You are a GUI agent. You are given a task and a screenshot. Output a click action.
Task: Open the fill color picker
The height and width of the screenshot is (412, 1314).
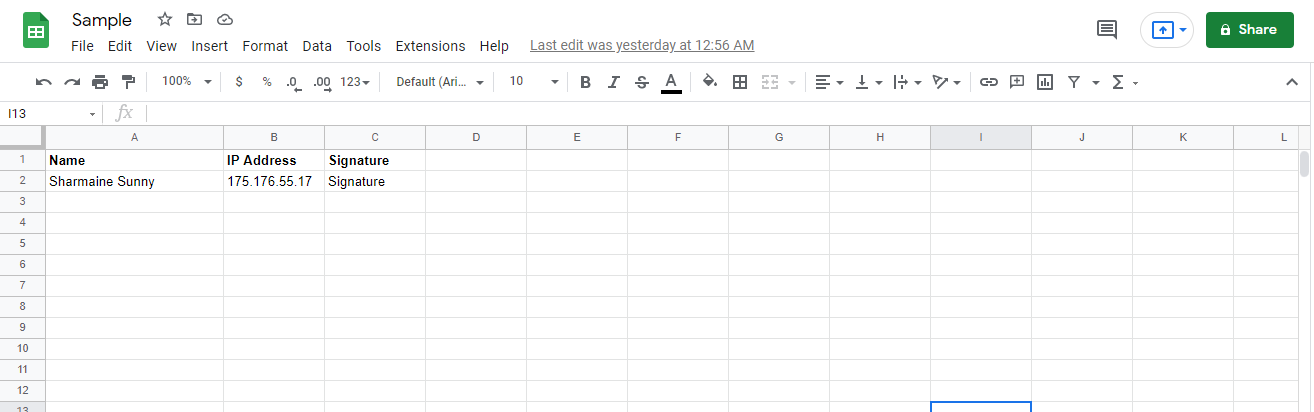pos(709,82)
